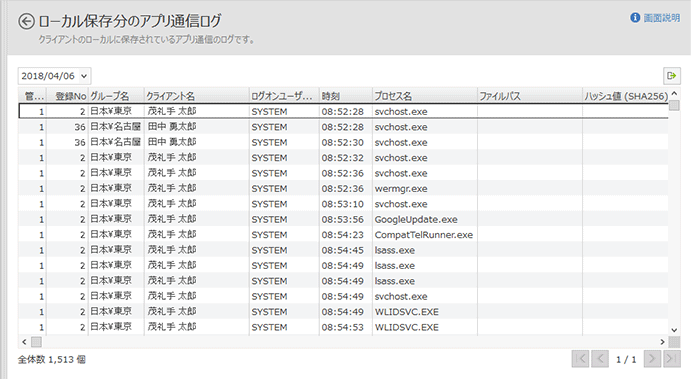Viewport: 691px width, 379px height.
Task: Select the wermgr.exe process cell
Action: (425, 189)
